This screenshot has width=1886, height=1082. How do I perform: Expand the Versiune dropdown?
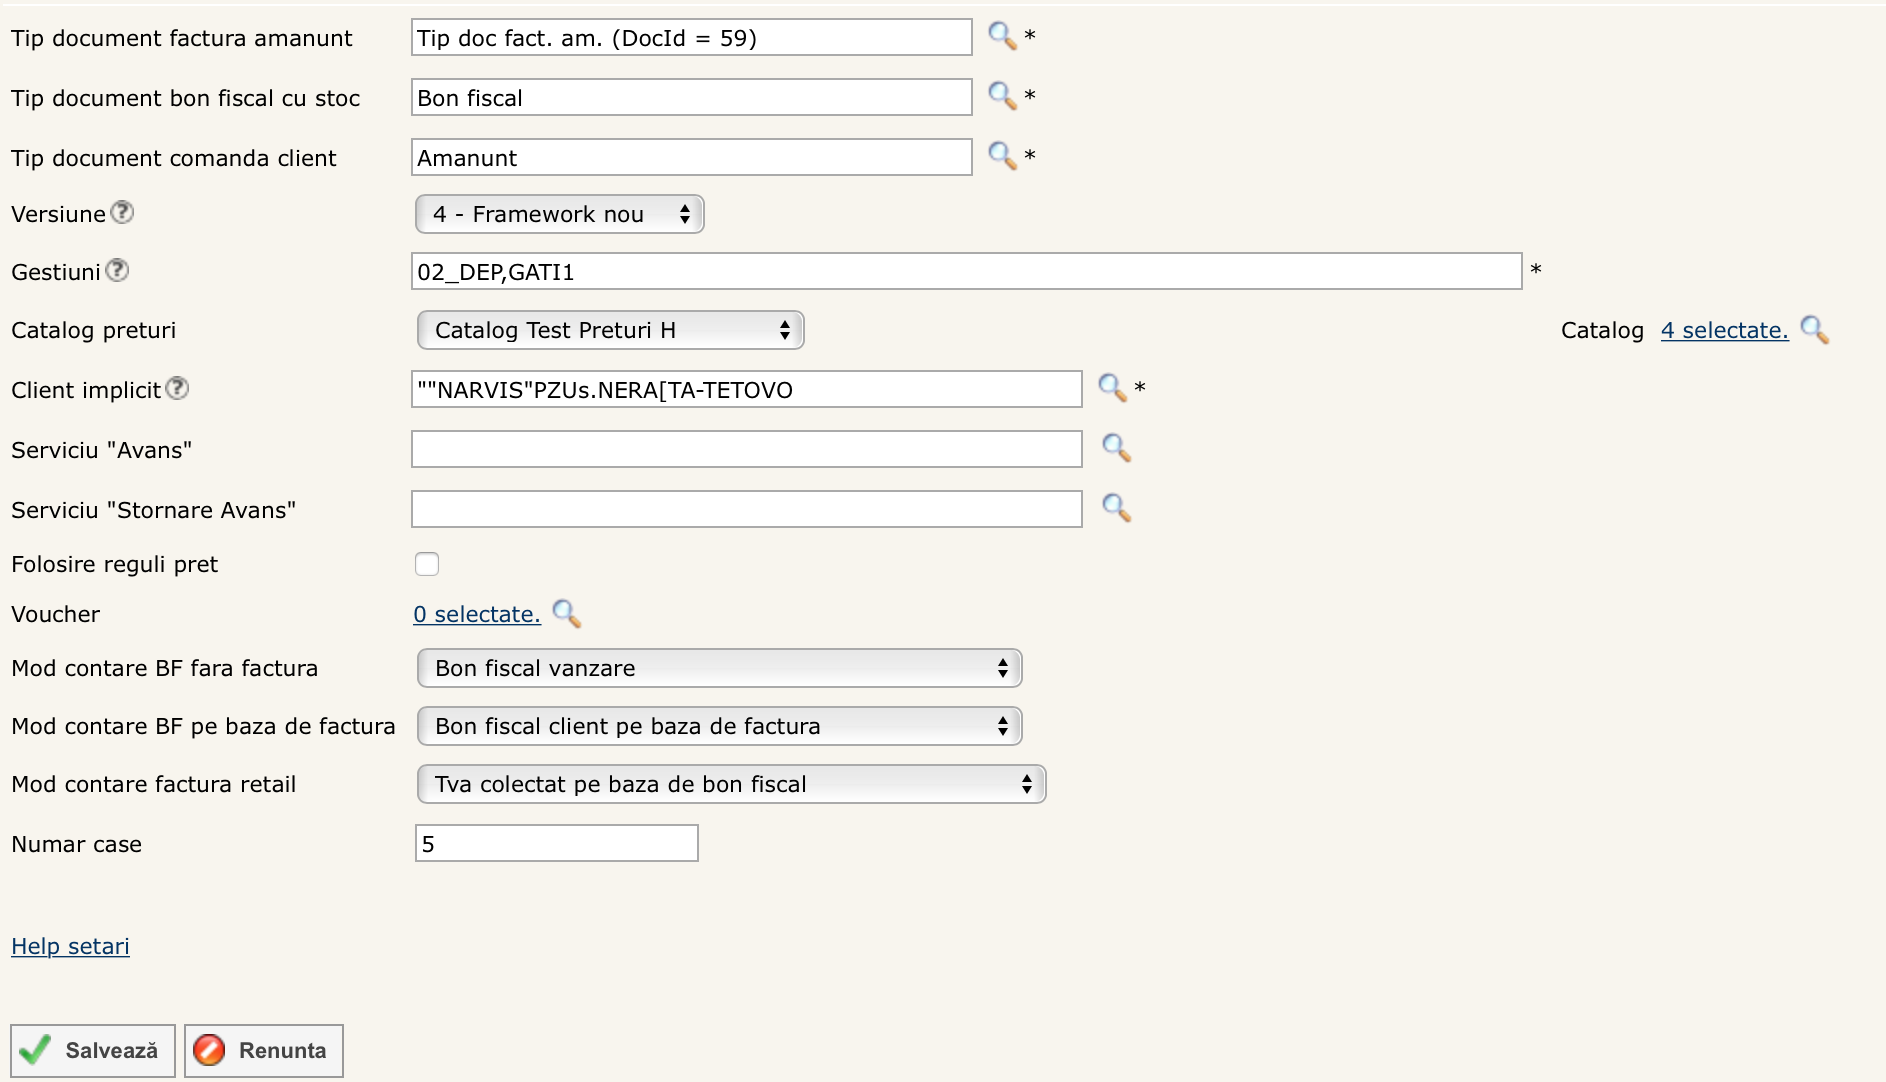[559, 214]
